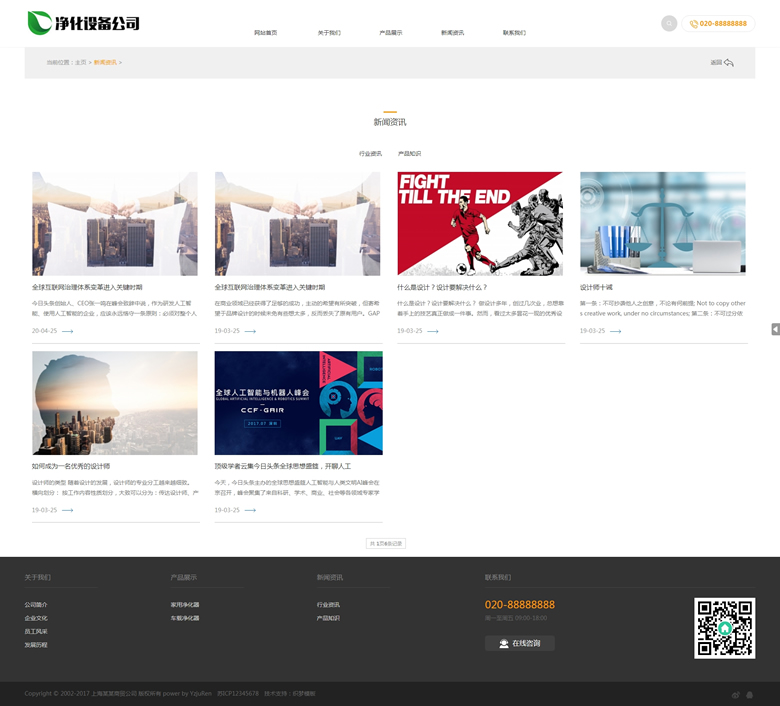
Task: Switch to the 产品知识 category tab
Action: click(x=409, y=154)
